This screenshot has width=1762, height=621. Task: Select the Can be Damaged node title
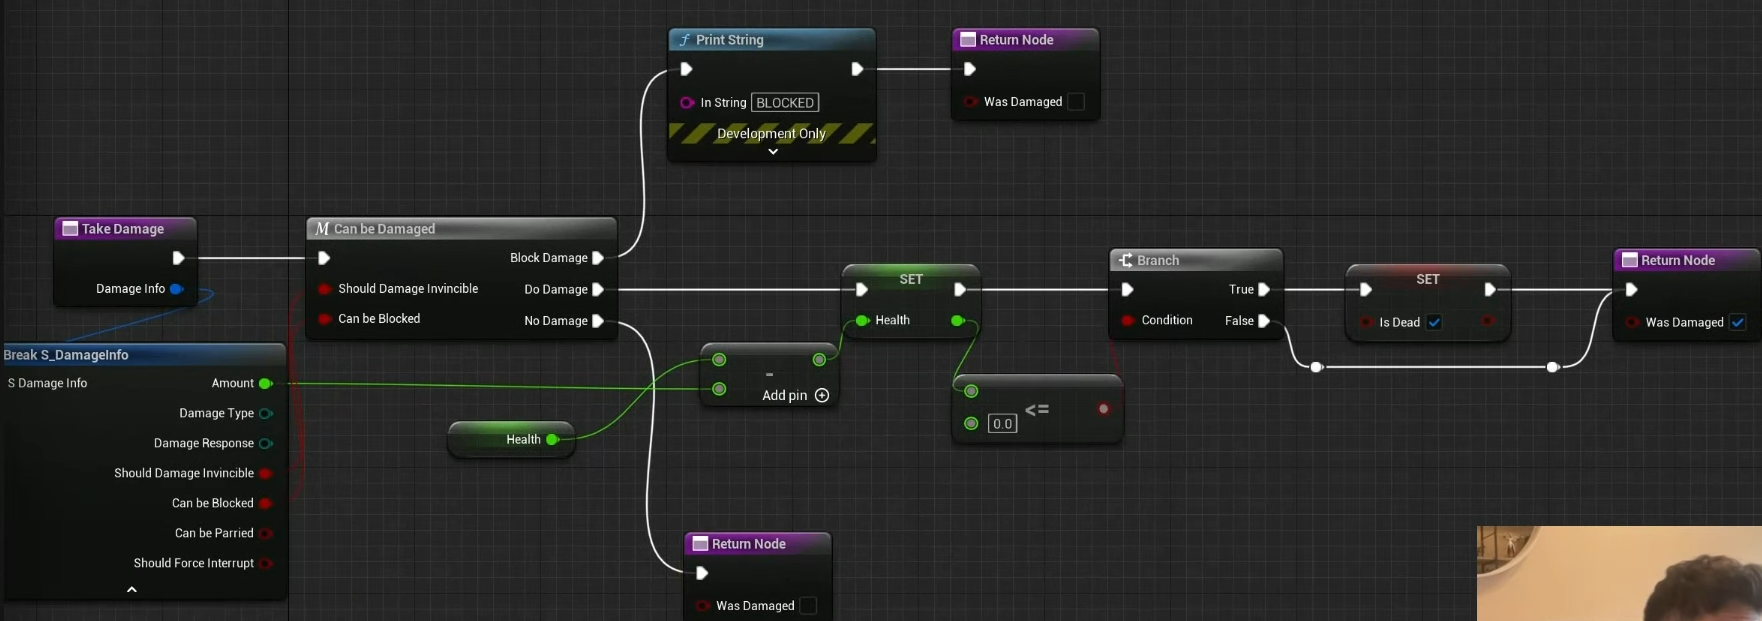point(384,229)
